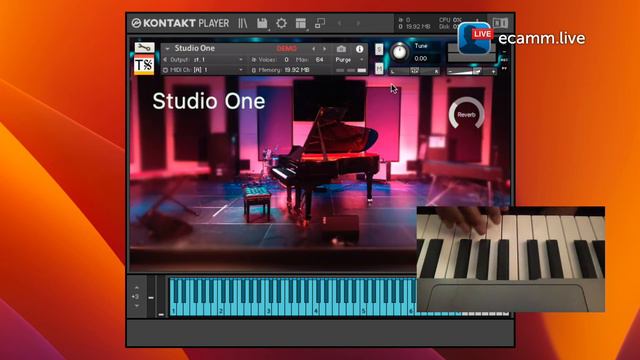The height and width of the screenshot is (360, 640).
Task: Open the MIDI Ch [A] 1 dropdown
Action: pyautogui.click(x=203, y=70)
